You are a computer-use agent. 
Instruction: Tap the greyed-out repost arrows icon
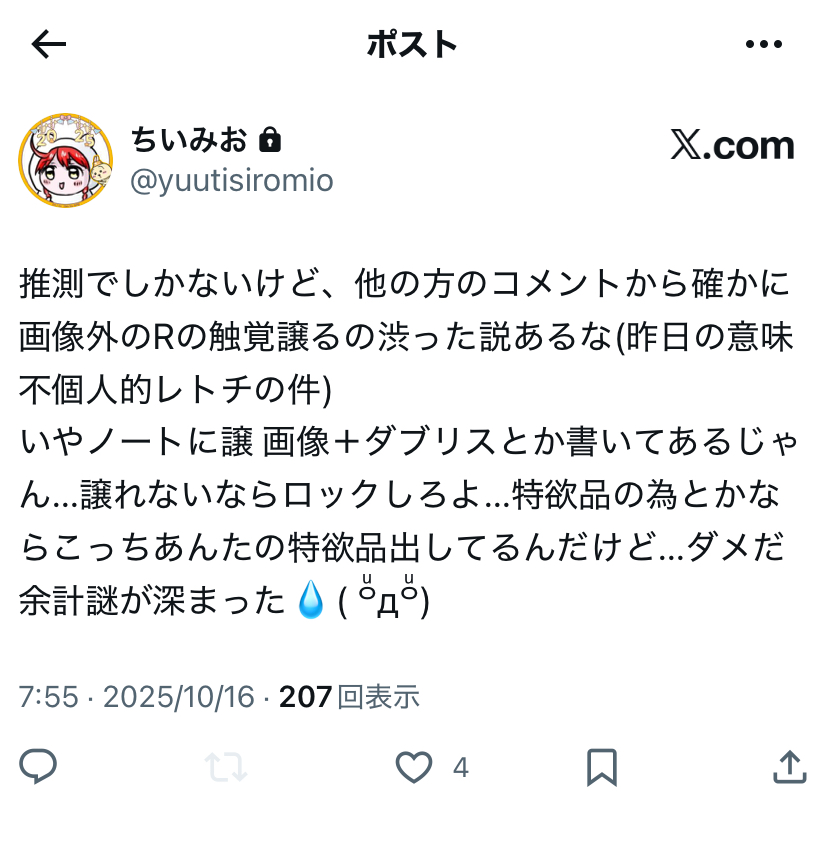[x=226, y=767]
